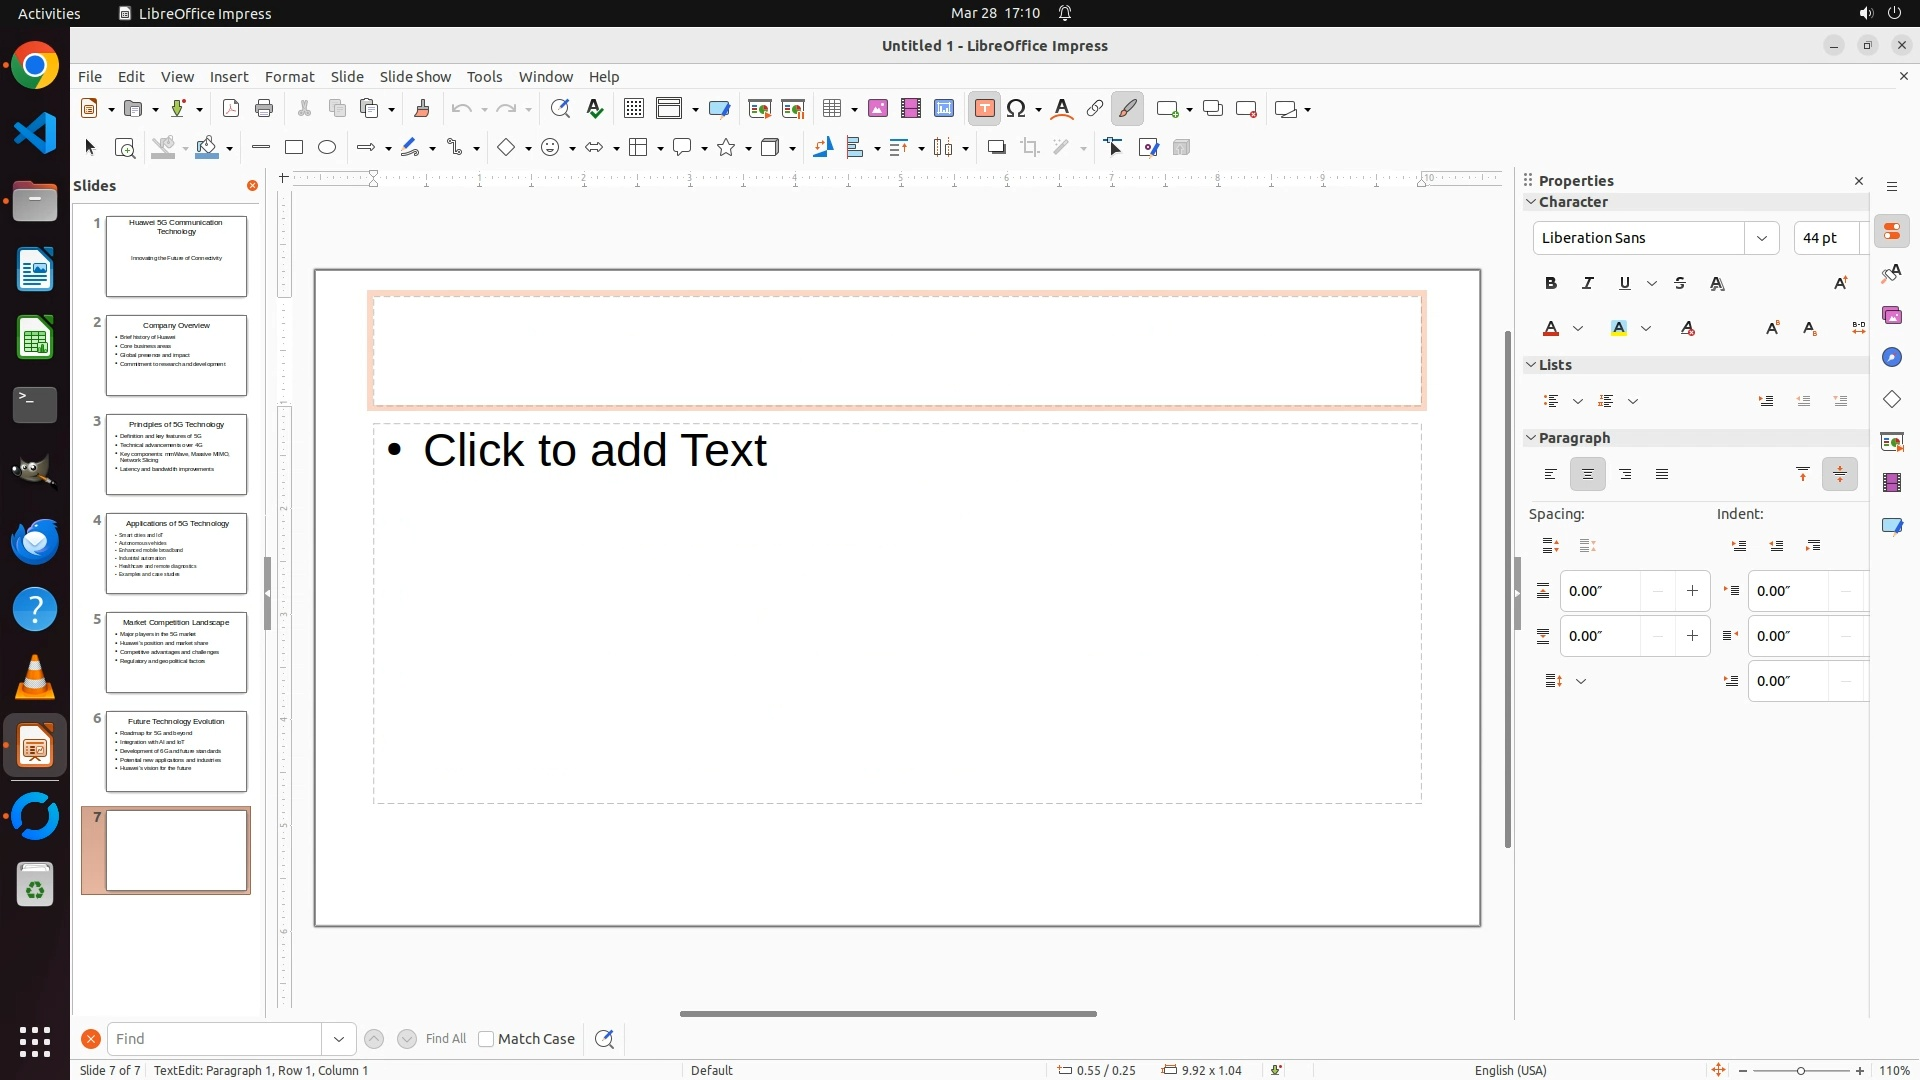The image size is (1920, 1080).
Task: Toggle Italic in Character panel
Action: coord(1588,284)
